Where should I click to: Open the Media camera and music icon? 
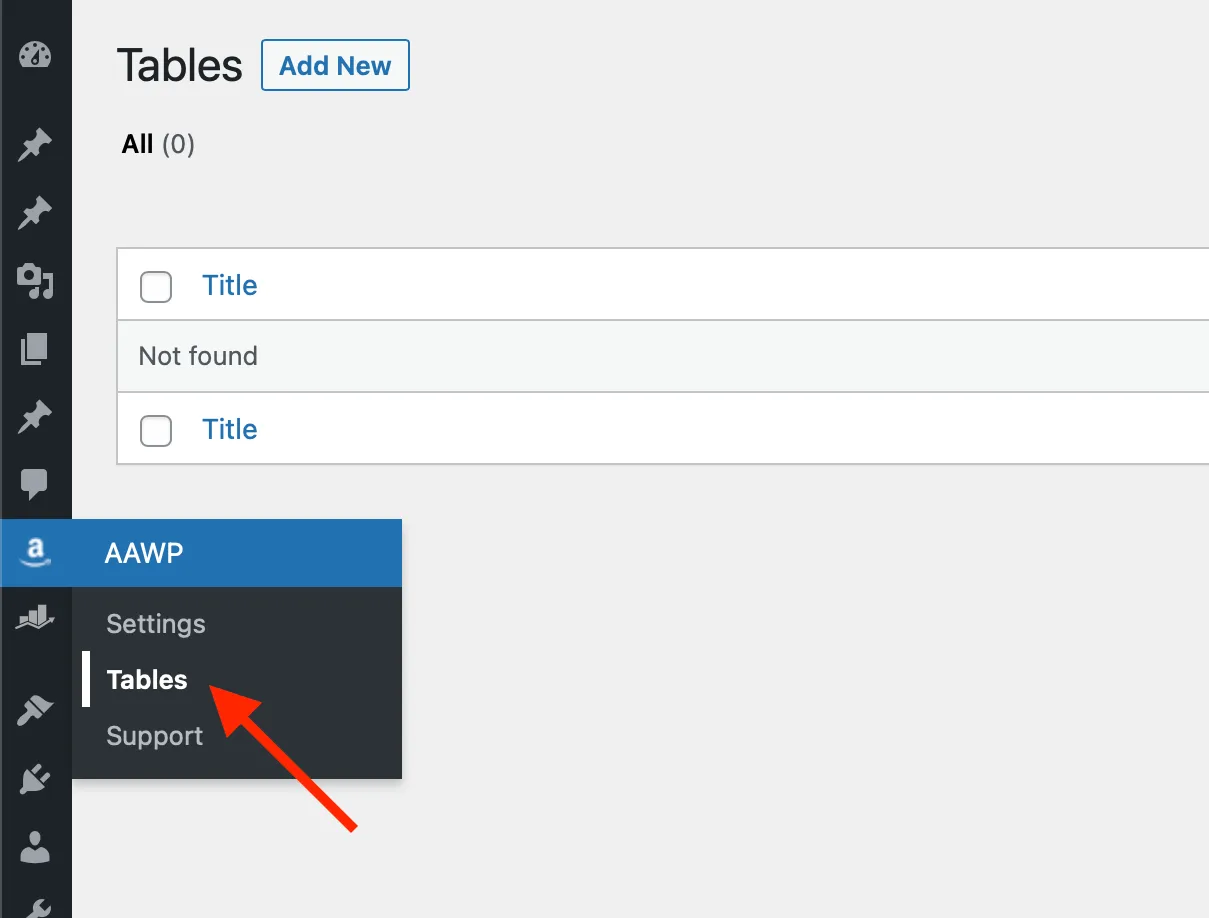pos(35,281)
